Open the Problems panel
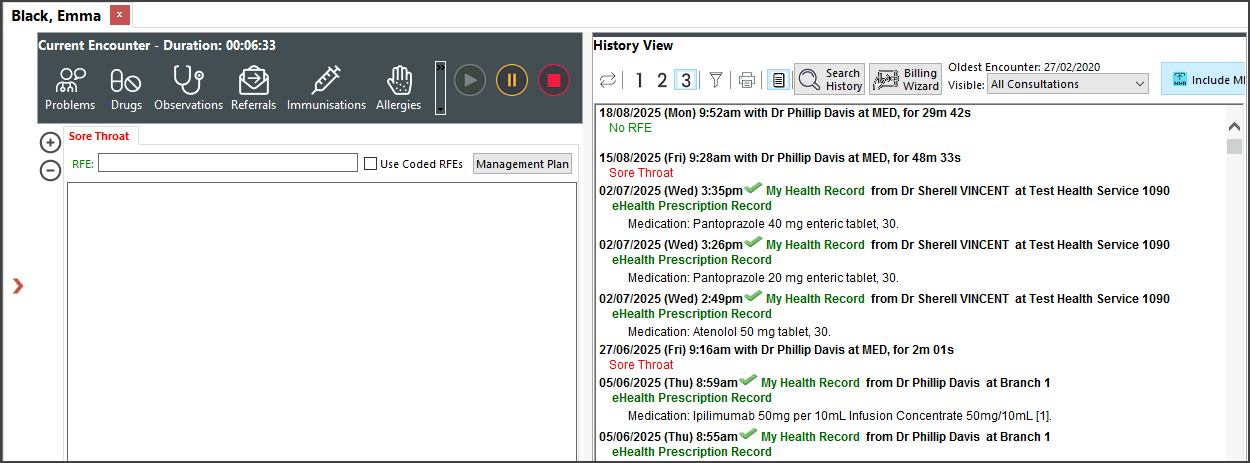1250x463 pixels. coord(70,88)
